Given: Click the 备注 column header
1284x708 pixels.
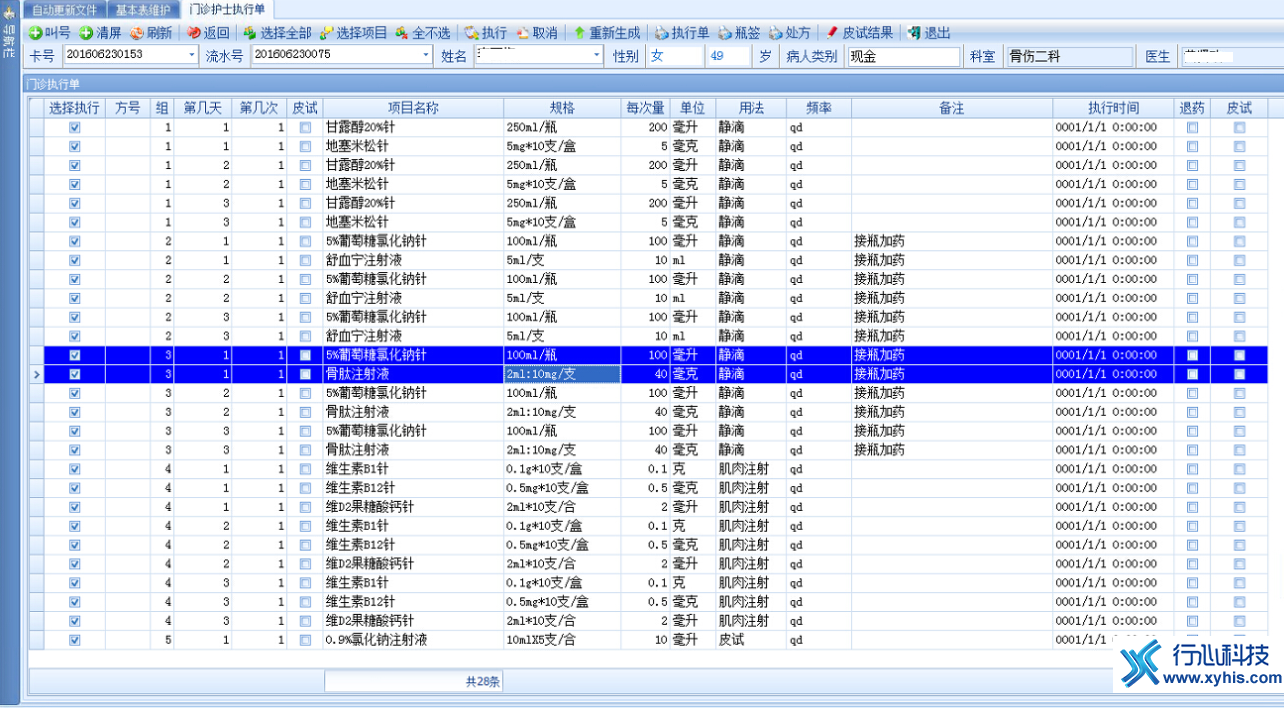Looking at the screenshot, I should [951, 107].
